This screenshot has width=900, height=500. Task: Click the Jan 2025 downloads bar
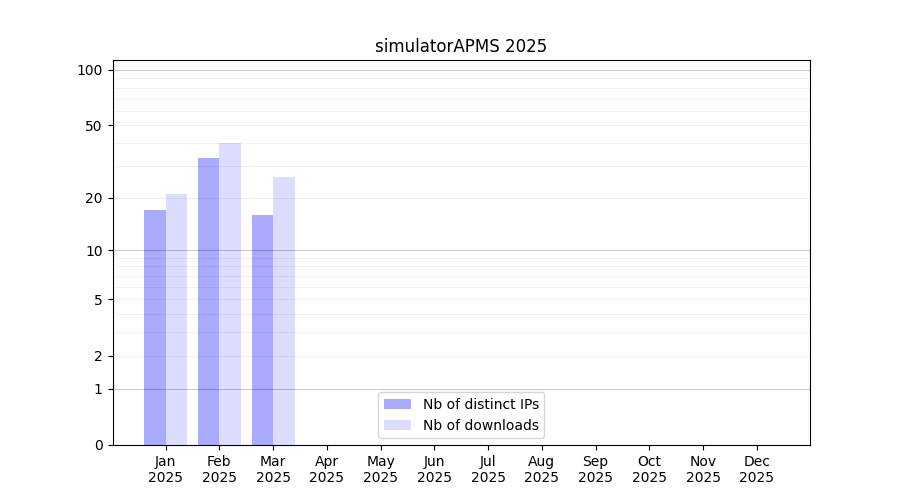coord(176,319)
